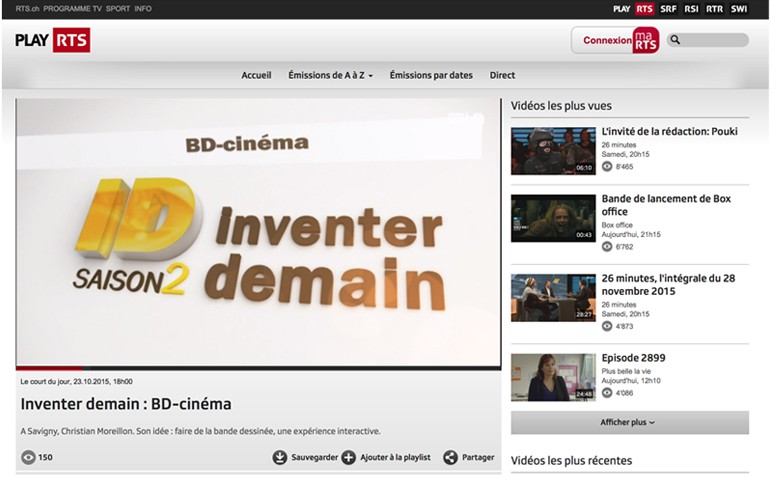The width and height of the screenshot is (781, 486).
Task: Open the RTS.ch link
Action: (x=27, y=8)
